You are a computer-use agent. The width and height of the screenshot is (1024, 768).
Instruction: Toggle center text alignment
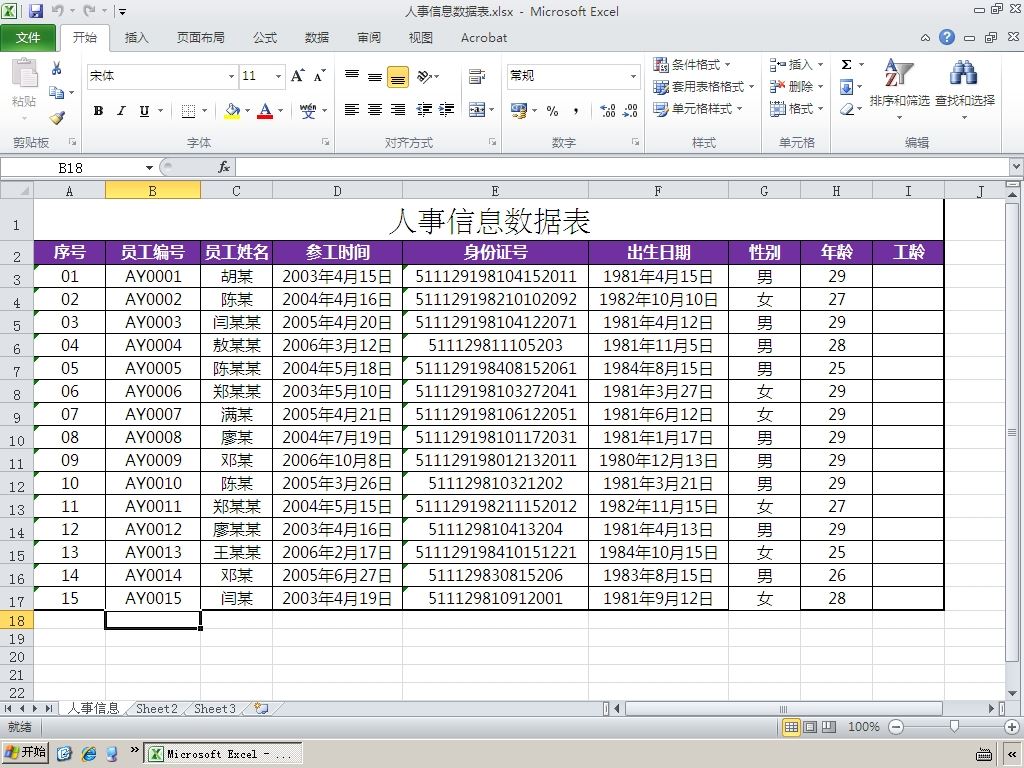click(x=375, y=110)
